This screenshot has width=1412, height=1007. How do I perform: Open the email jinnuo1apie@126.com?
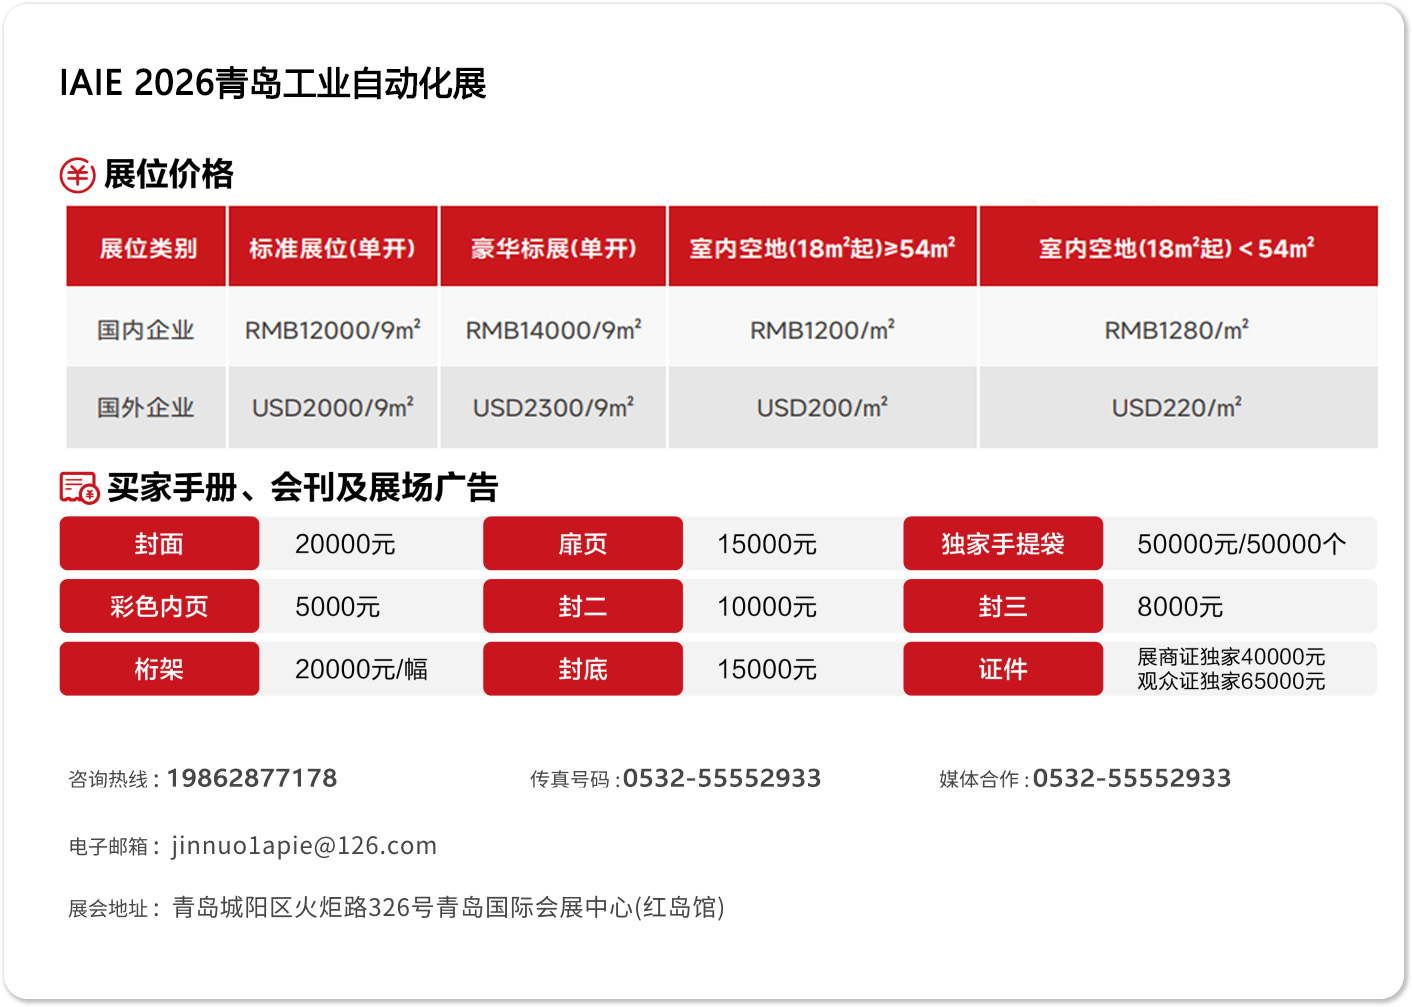tap(304, 846)
